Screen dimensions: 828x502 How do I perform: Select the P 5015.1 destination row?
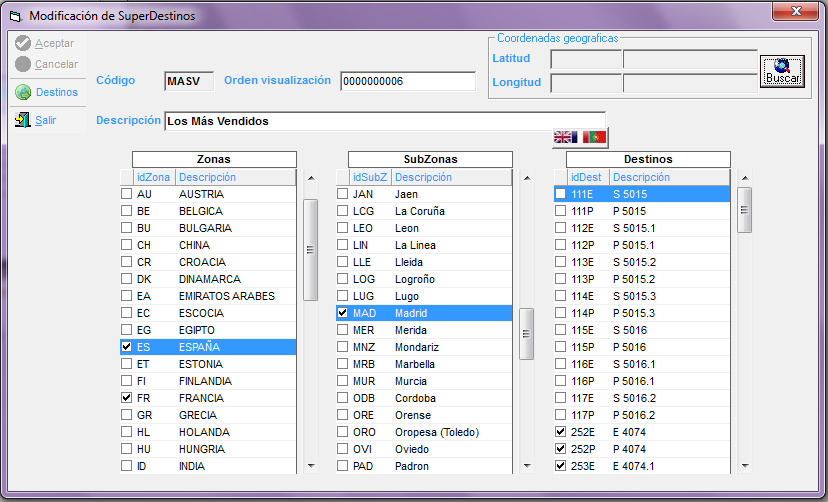click(x=642, y=245)
